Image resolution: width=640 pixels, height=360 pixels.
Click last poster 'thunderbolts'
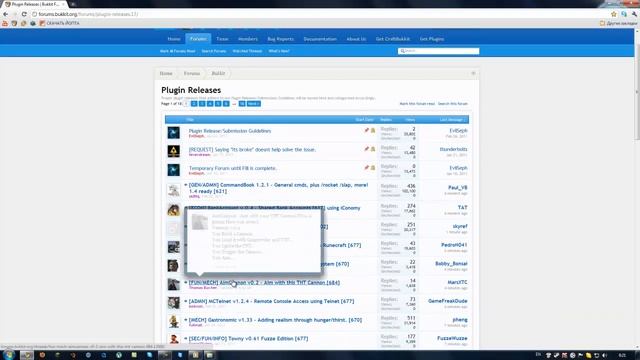[x=453, y=149]
